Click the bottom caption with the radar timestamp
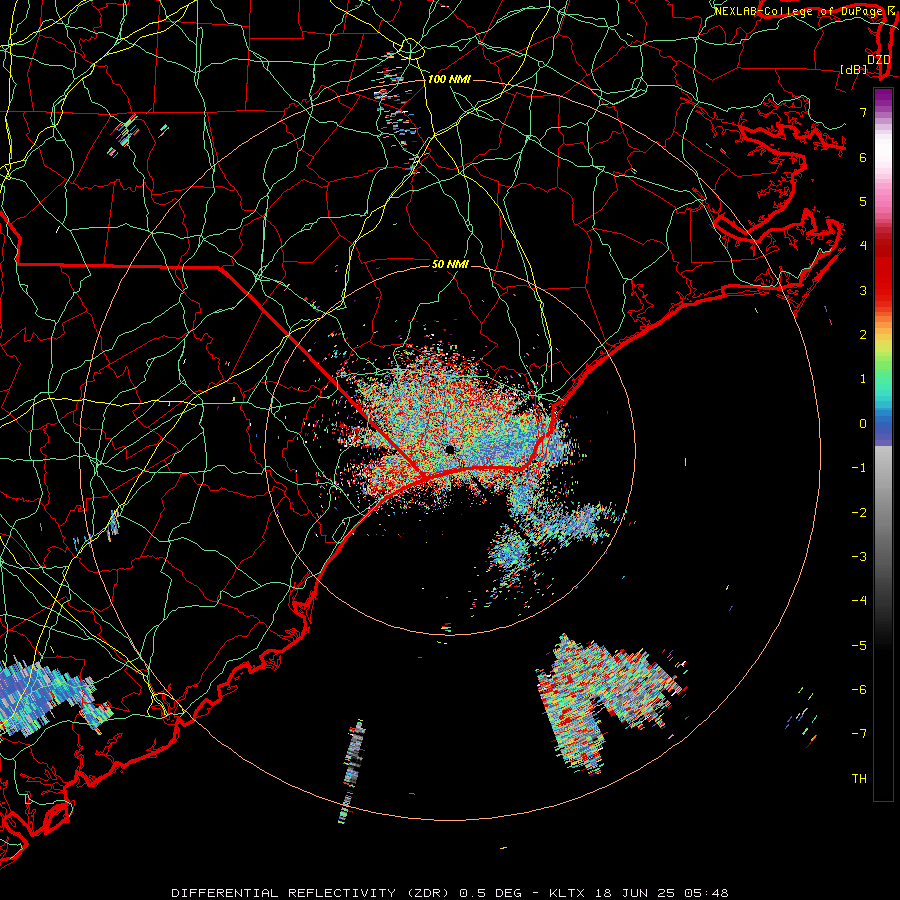900x900 pixels. pyautogui.click(x=450, y=893)
